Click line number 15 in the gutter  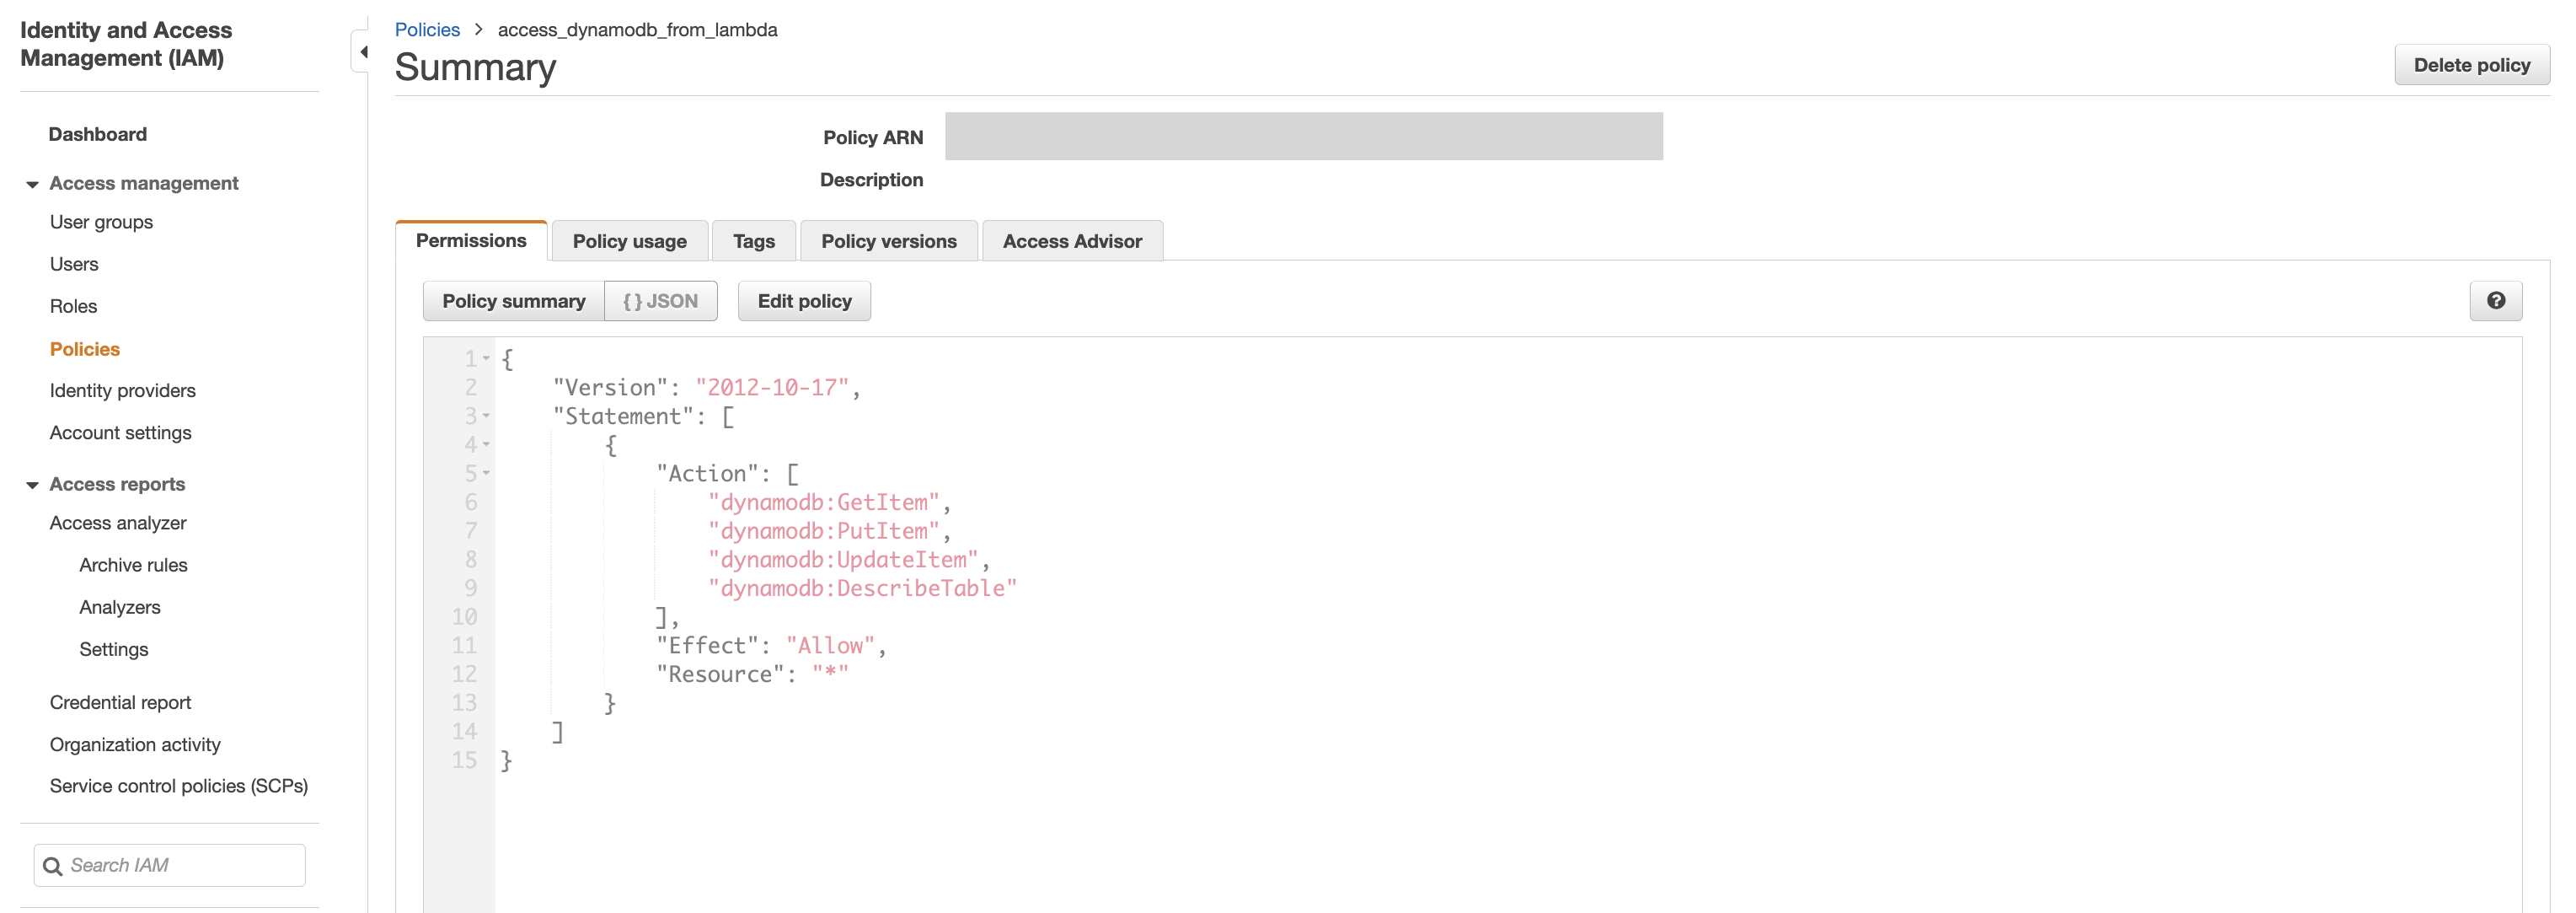(464, 760)
